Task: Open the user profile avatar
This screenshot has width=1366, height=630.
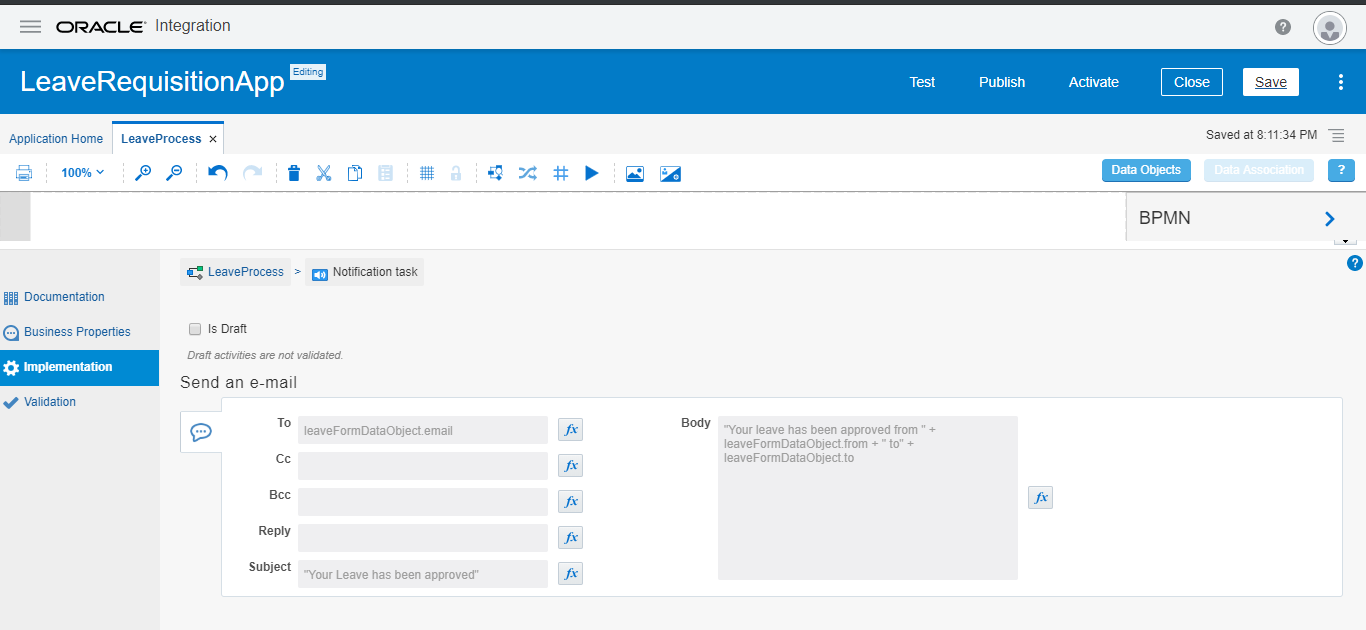Action: [x=1330, y=28]
